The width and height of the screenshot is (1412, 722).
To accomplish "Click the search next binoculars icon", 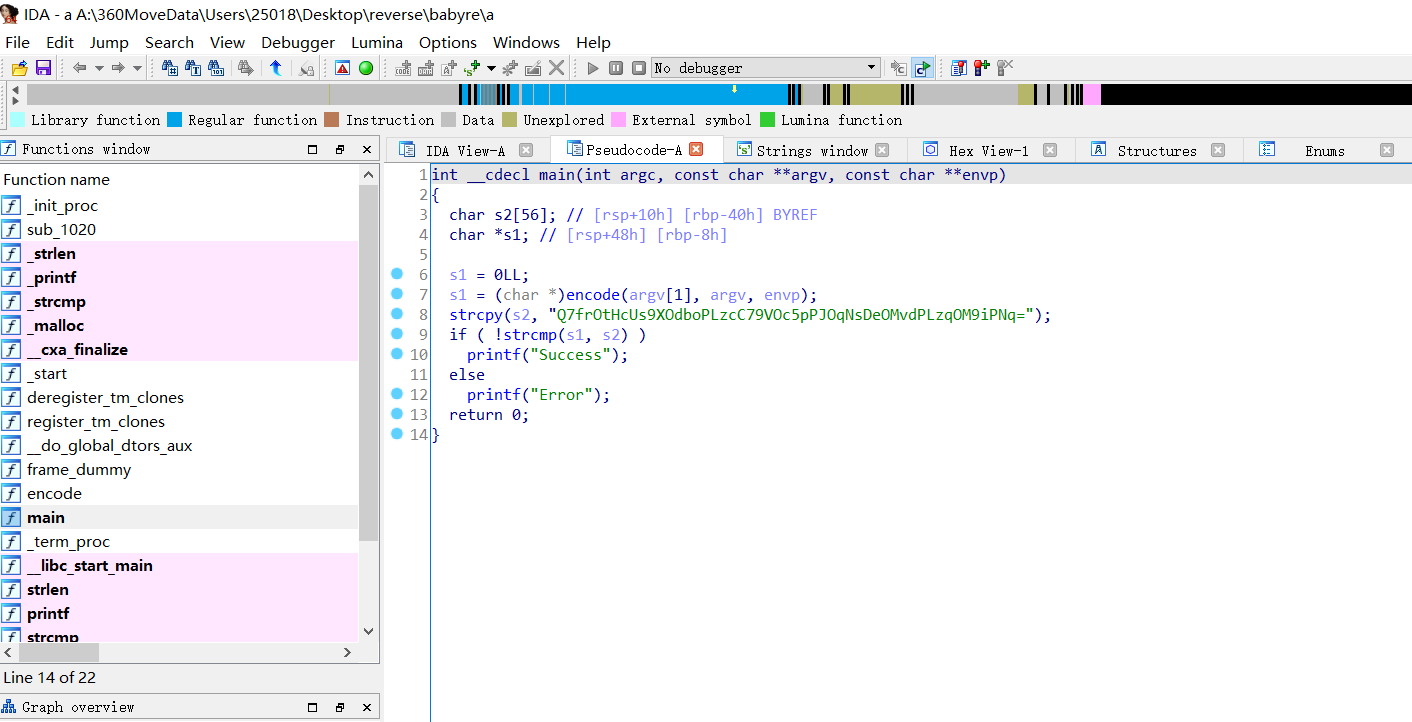I will [245, 68].
